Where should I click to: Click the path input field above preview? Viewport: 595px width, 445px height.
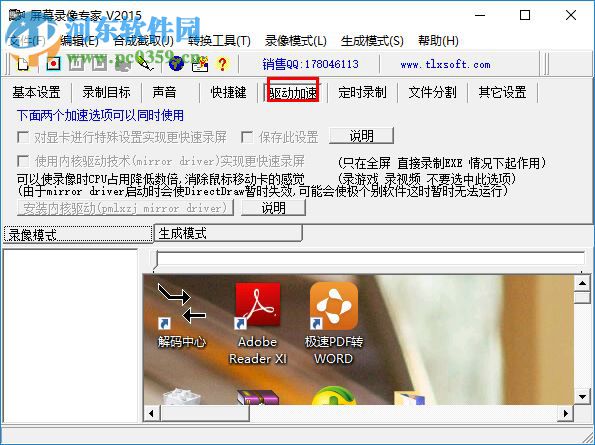pos(370,259)
